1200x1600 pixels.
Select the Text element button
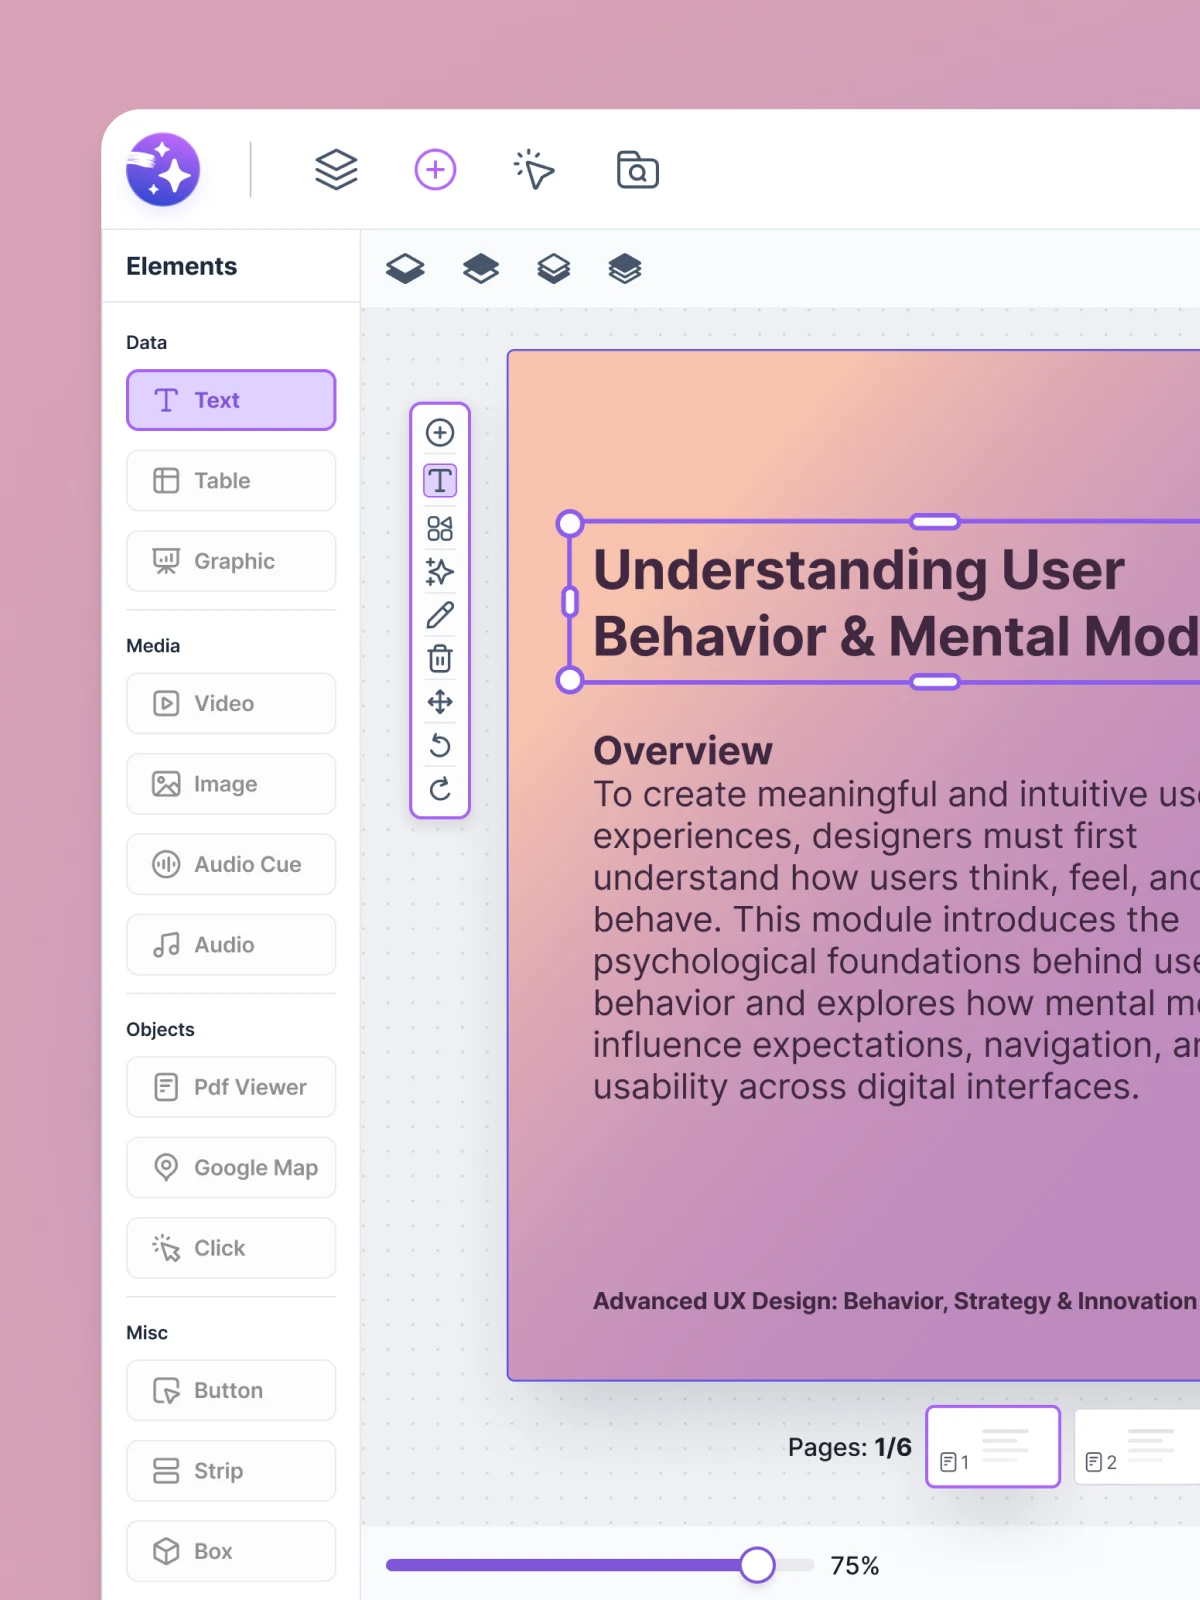[231, 400]
